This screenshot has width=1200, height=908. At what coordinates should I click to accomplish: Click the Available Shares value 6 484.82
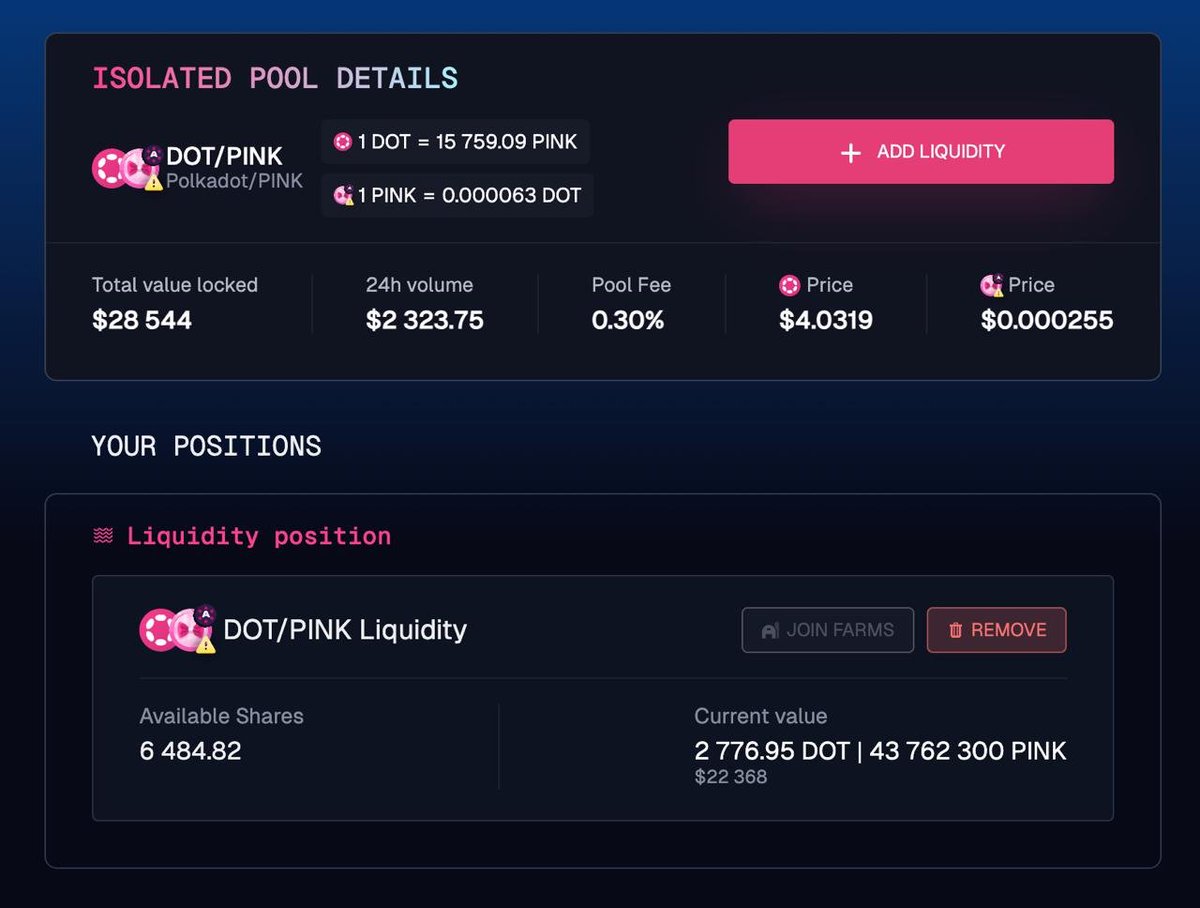tap(190, 751)
